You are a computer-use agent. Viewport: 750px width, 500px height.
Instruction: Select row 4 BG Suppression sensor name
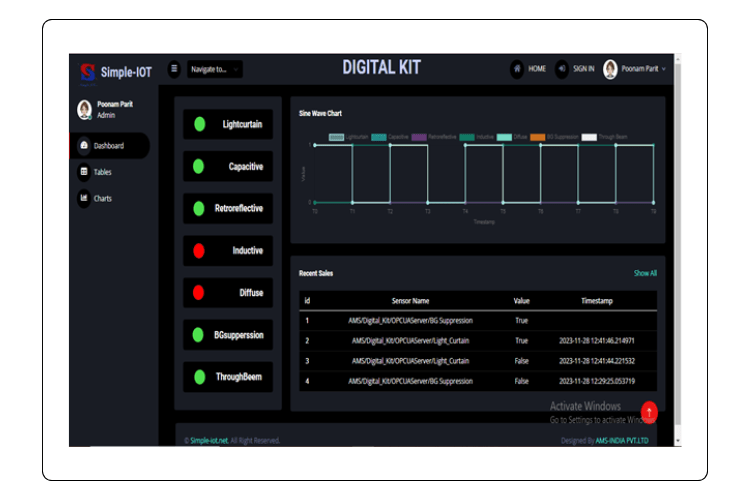pyautogui.click(x=410, y=381)
